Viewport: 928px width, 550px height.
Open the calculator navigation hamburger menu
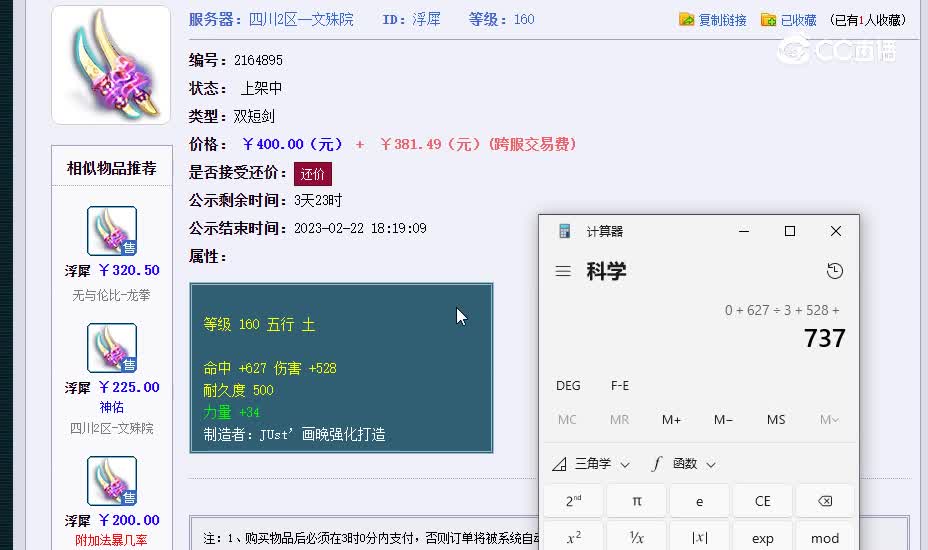click(x=563, y=271)
